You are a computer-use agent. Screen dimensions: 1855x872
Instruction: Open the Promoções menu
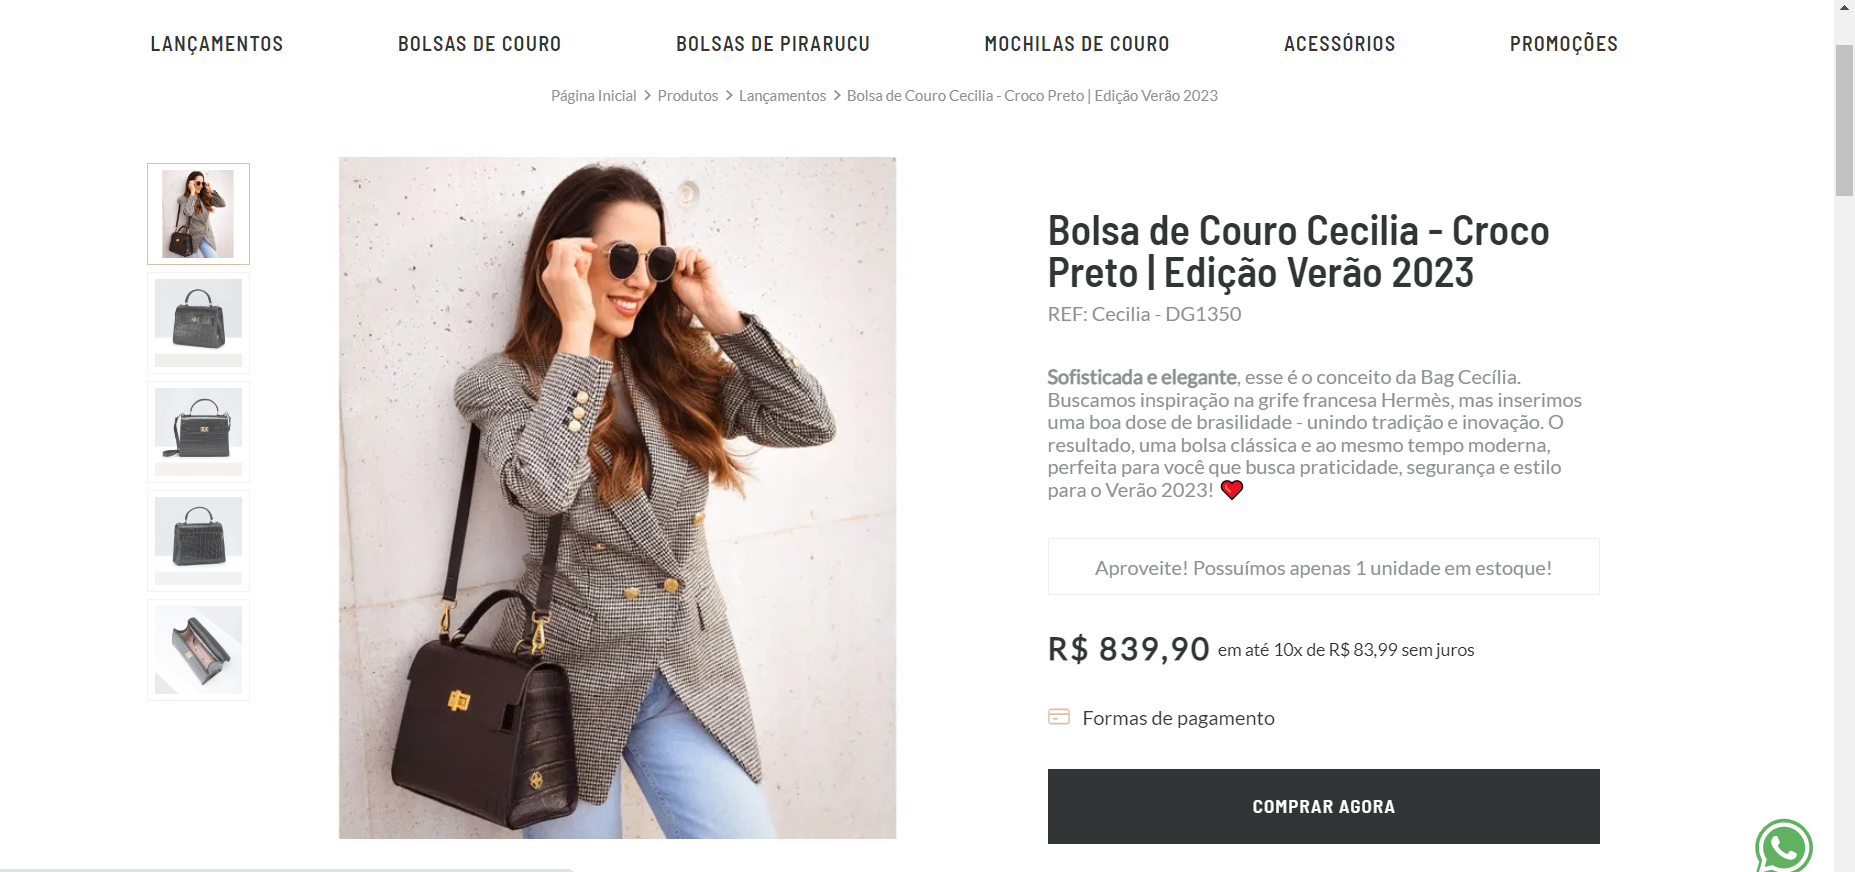point(1564,44)
